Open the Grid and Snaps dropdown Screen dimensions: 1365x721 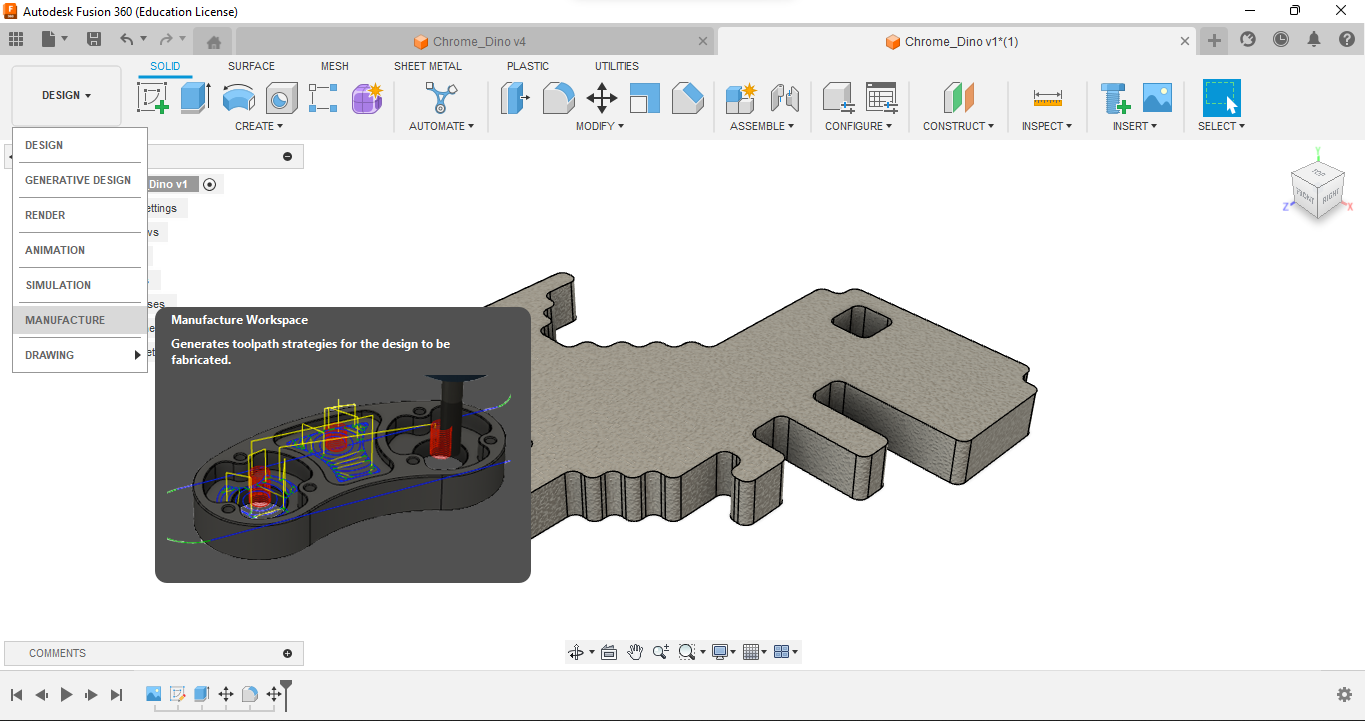(x=757, y=652)
